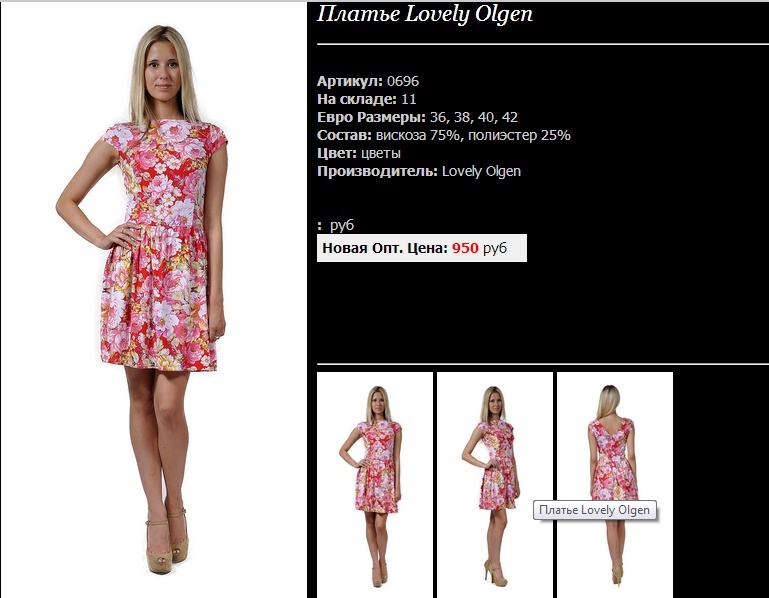This screenshot has height=598, width=769.
Task: Click the large main dress product photo
Action: (x=154, y=300)
